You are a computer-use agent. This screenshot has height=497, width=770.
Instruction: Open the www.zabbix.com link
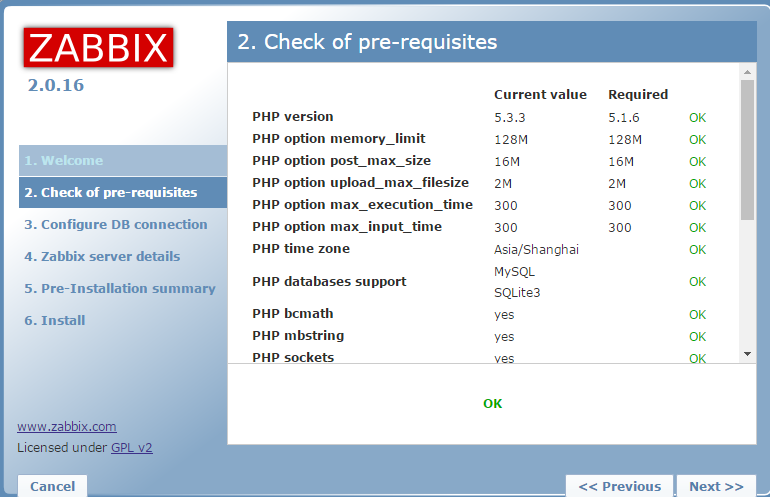[x=66, y=426]
